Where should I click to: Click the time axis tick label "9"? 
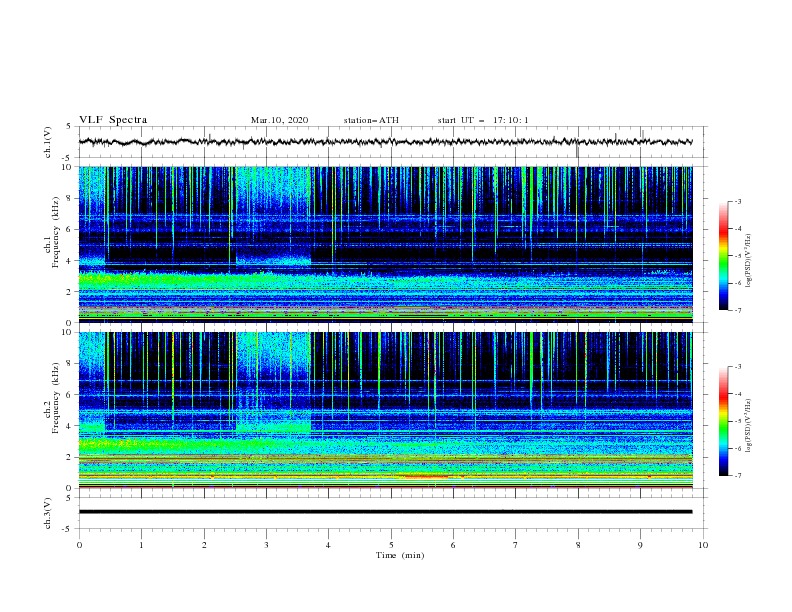(x=641, y=545)
